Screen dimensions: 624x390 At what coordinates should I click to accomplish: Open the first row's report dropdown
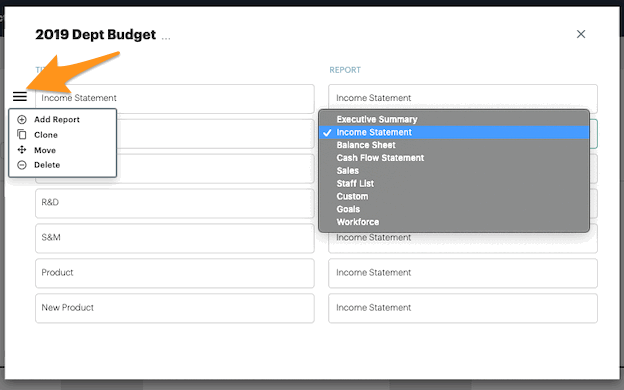coord(463,98)
